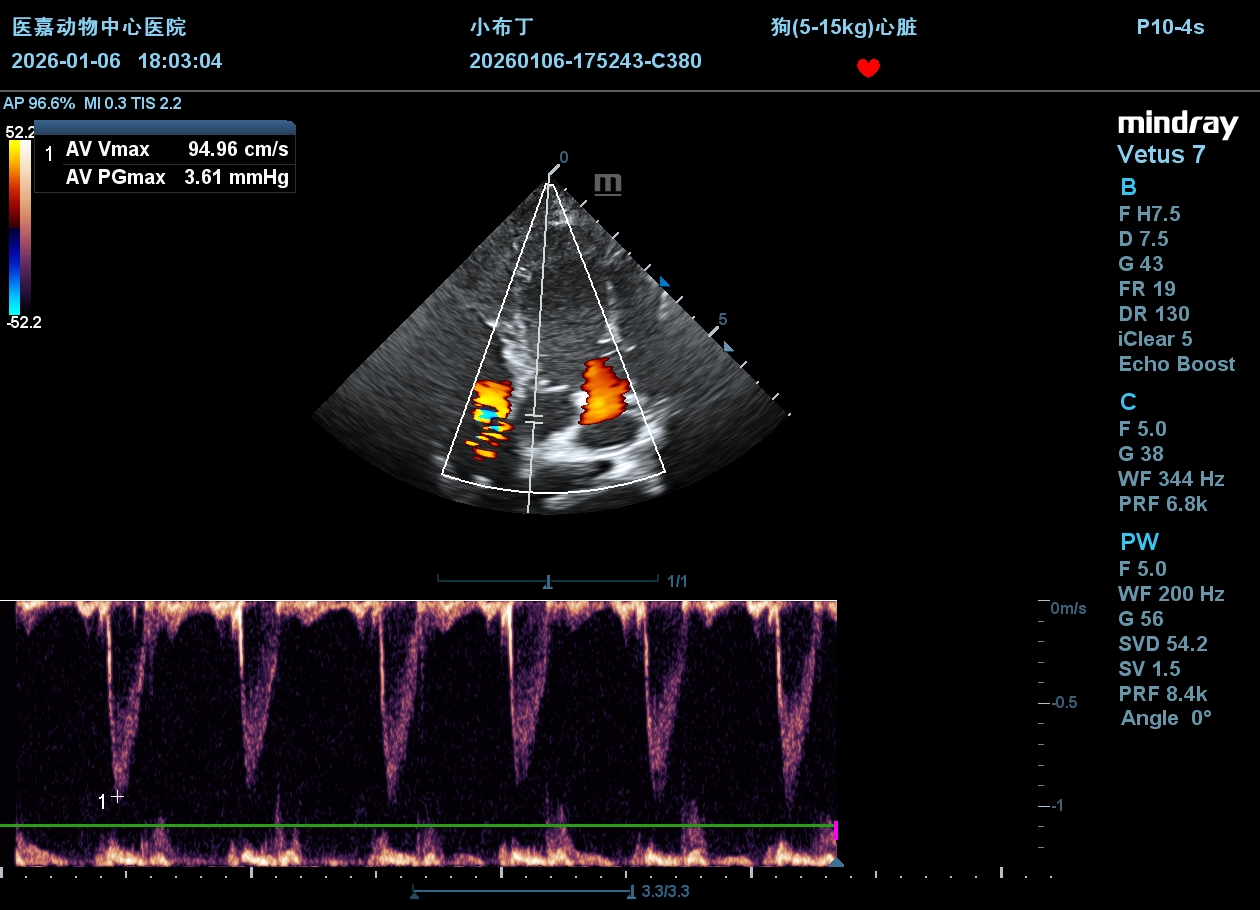Screen dimensions: 1260x910
Task: Click the exam preset 狗(5-15kg)心脏
Action: click(844, 28)
